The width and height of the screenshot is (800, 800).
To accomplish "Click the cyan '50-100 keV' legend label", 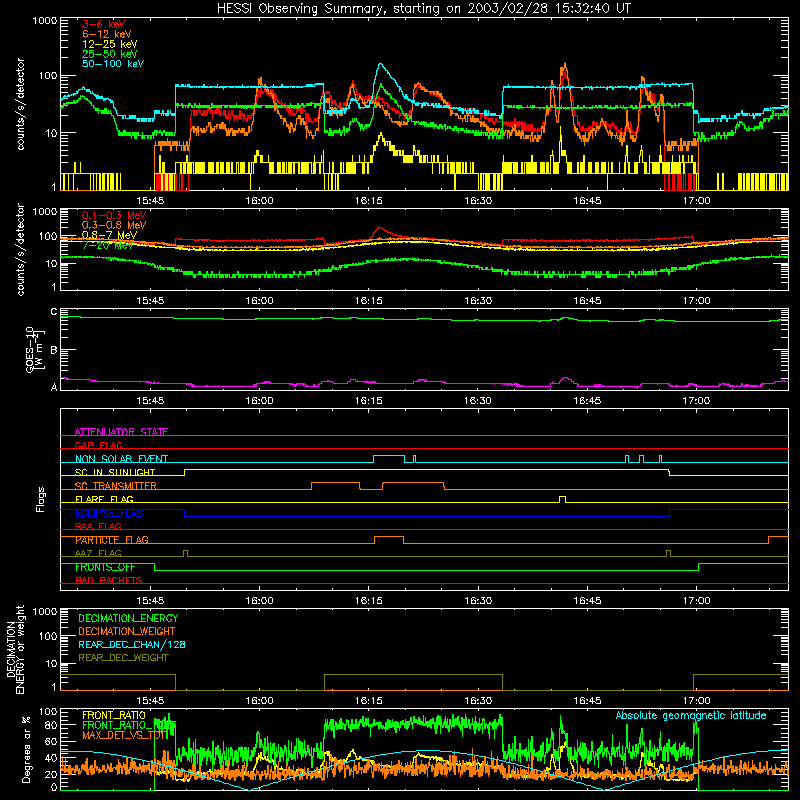I will 112,64.
